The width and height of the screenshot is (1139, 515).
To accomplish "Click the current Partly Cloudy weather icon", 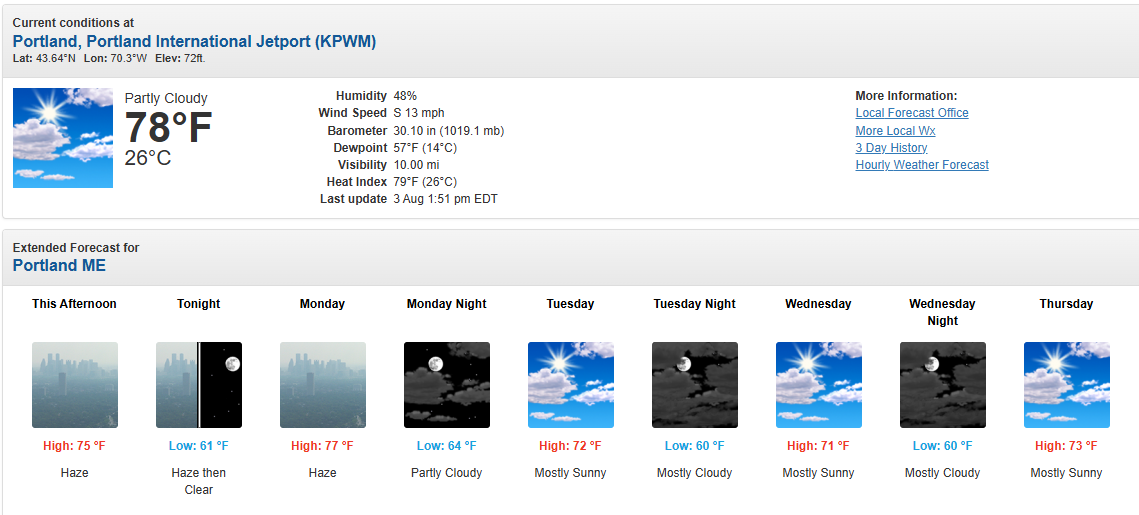I will 63,138.
